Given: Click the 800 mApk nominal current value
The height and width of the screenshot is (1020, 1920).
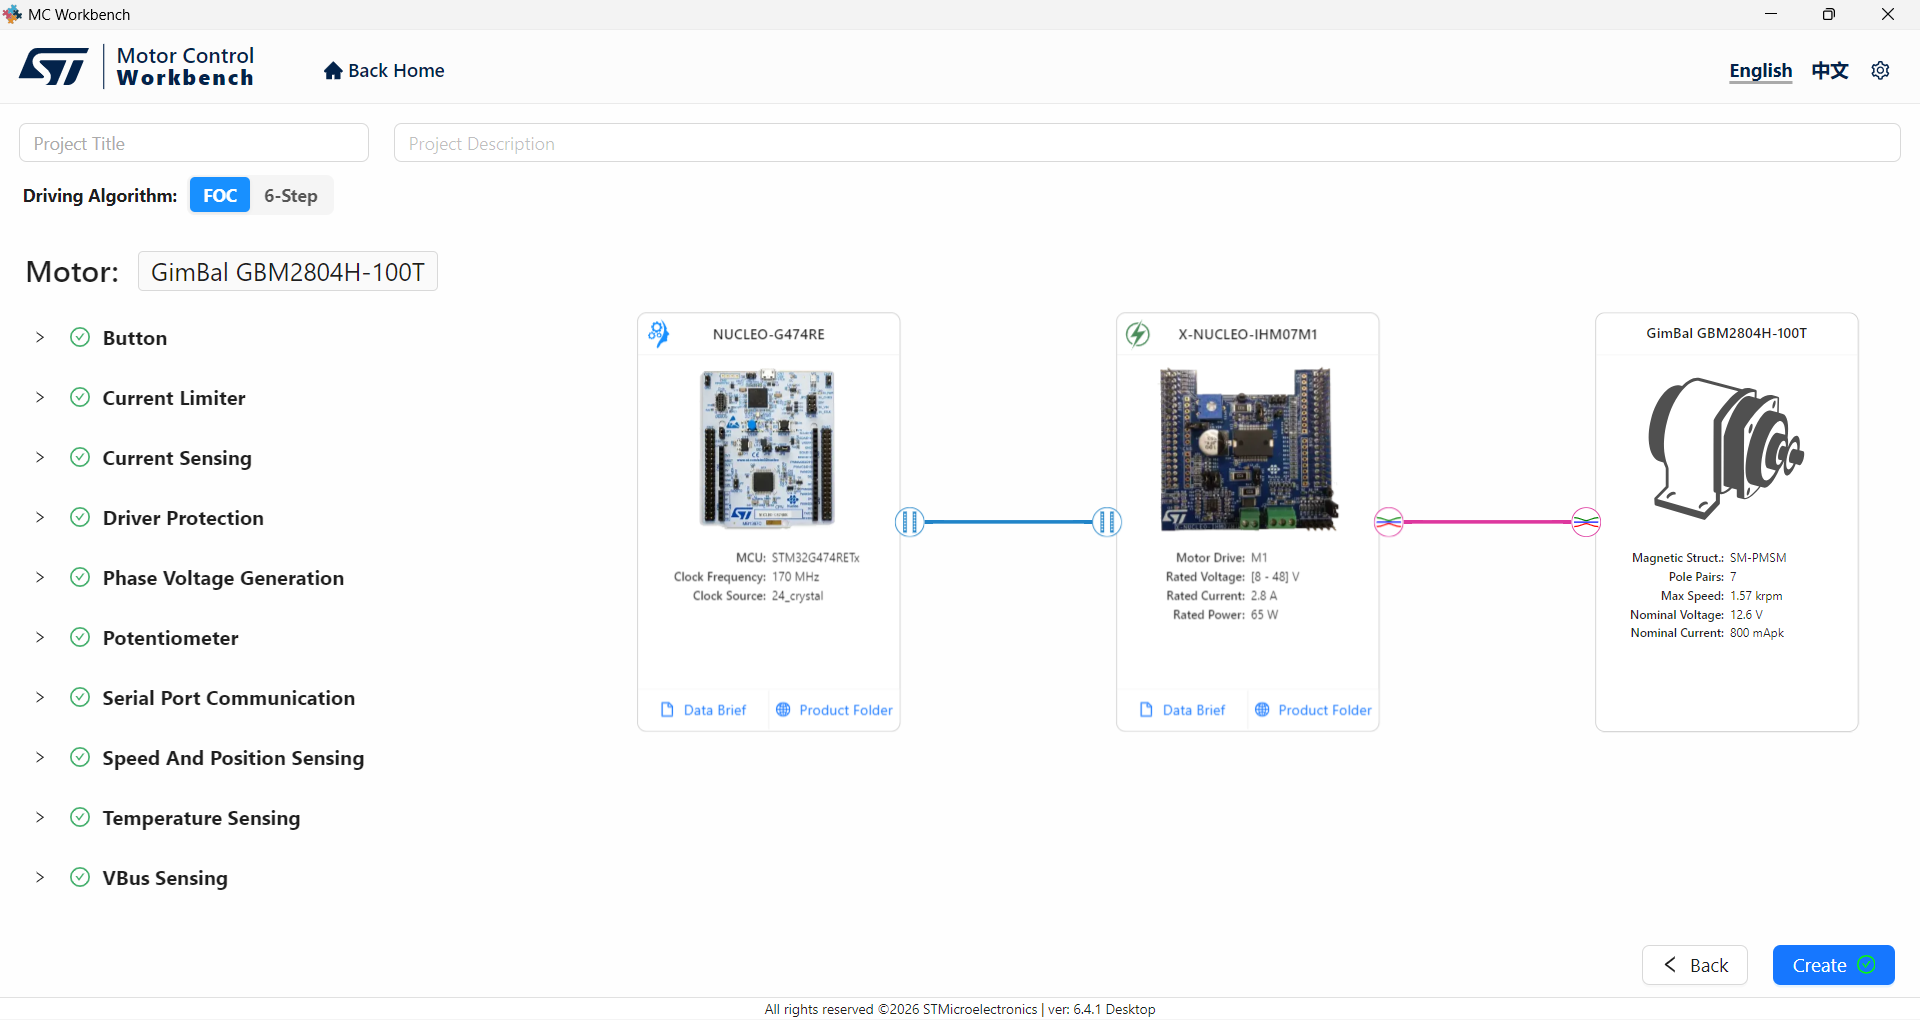Looking at the screenshot, I should [x=1757, y=633].
